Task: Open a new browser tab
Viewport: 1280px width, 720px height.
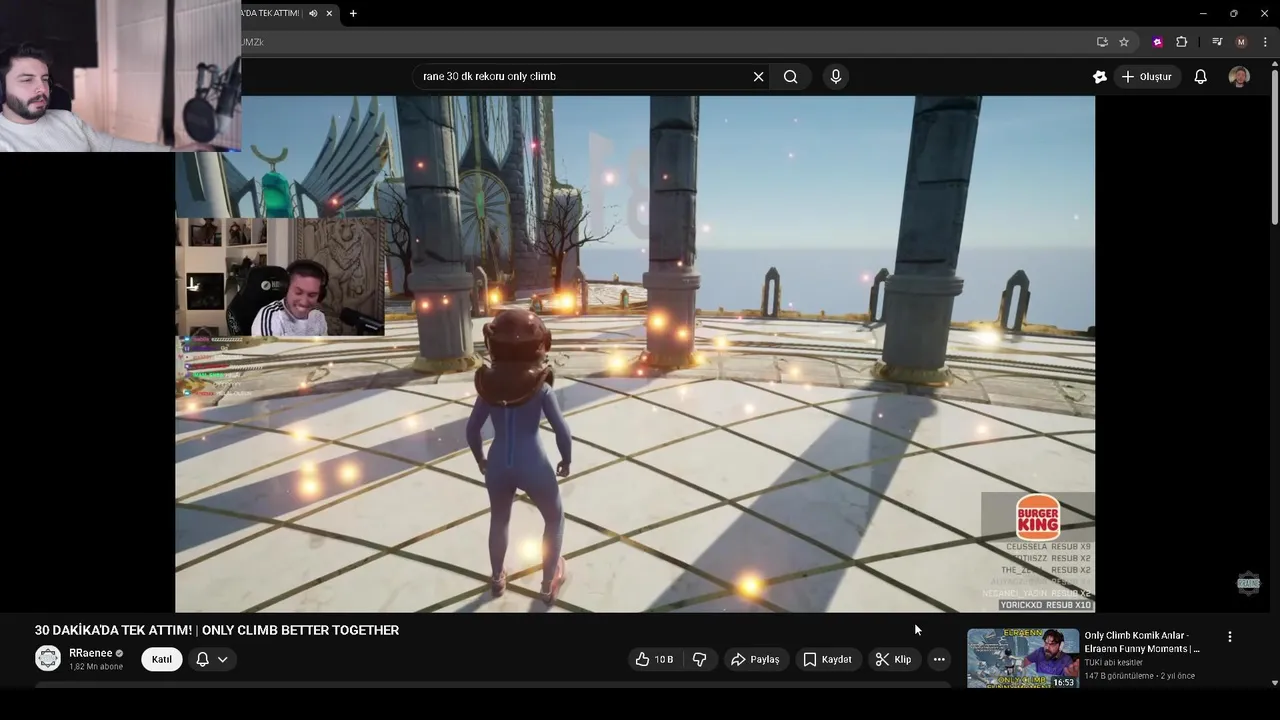Action: coord(353,13)
